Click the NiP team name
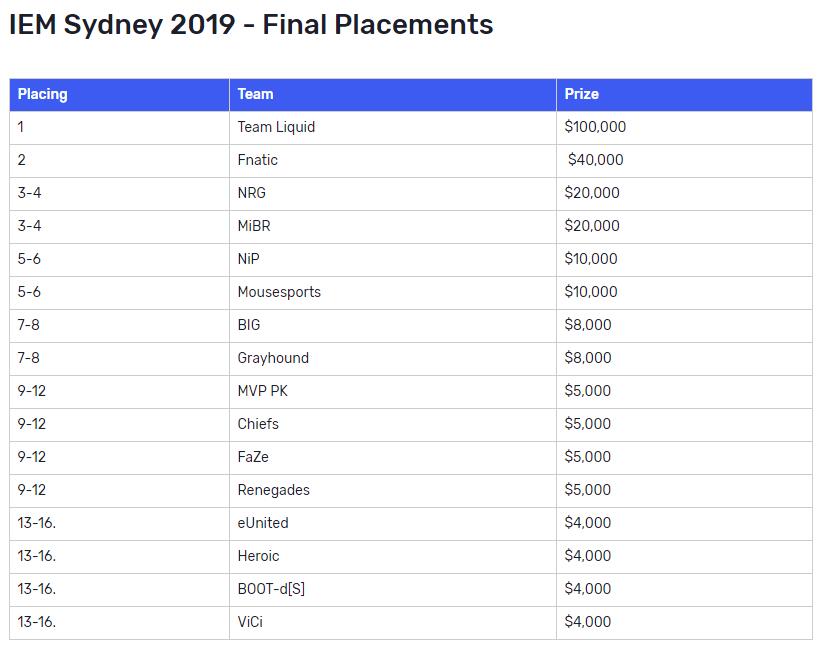Viewport: 827px width, 651px height. pos(248,259)
